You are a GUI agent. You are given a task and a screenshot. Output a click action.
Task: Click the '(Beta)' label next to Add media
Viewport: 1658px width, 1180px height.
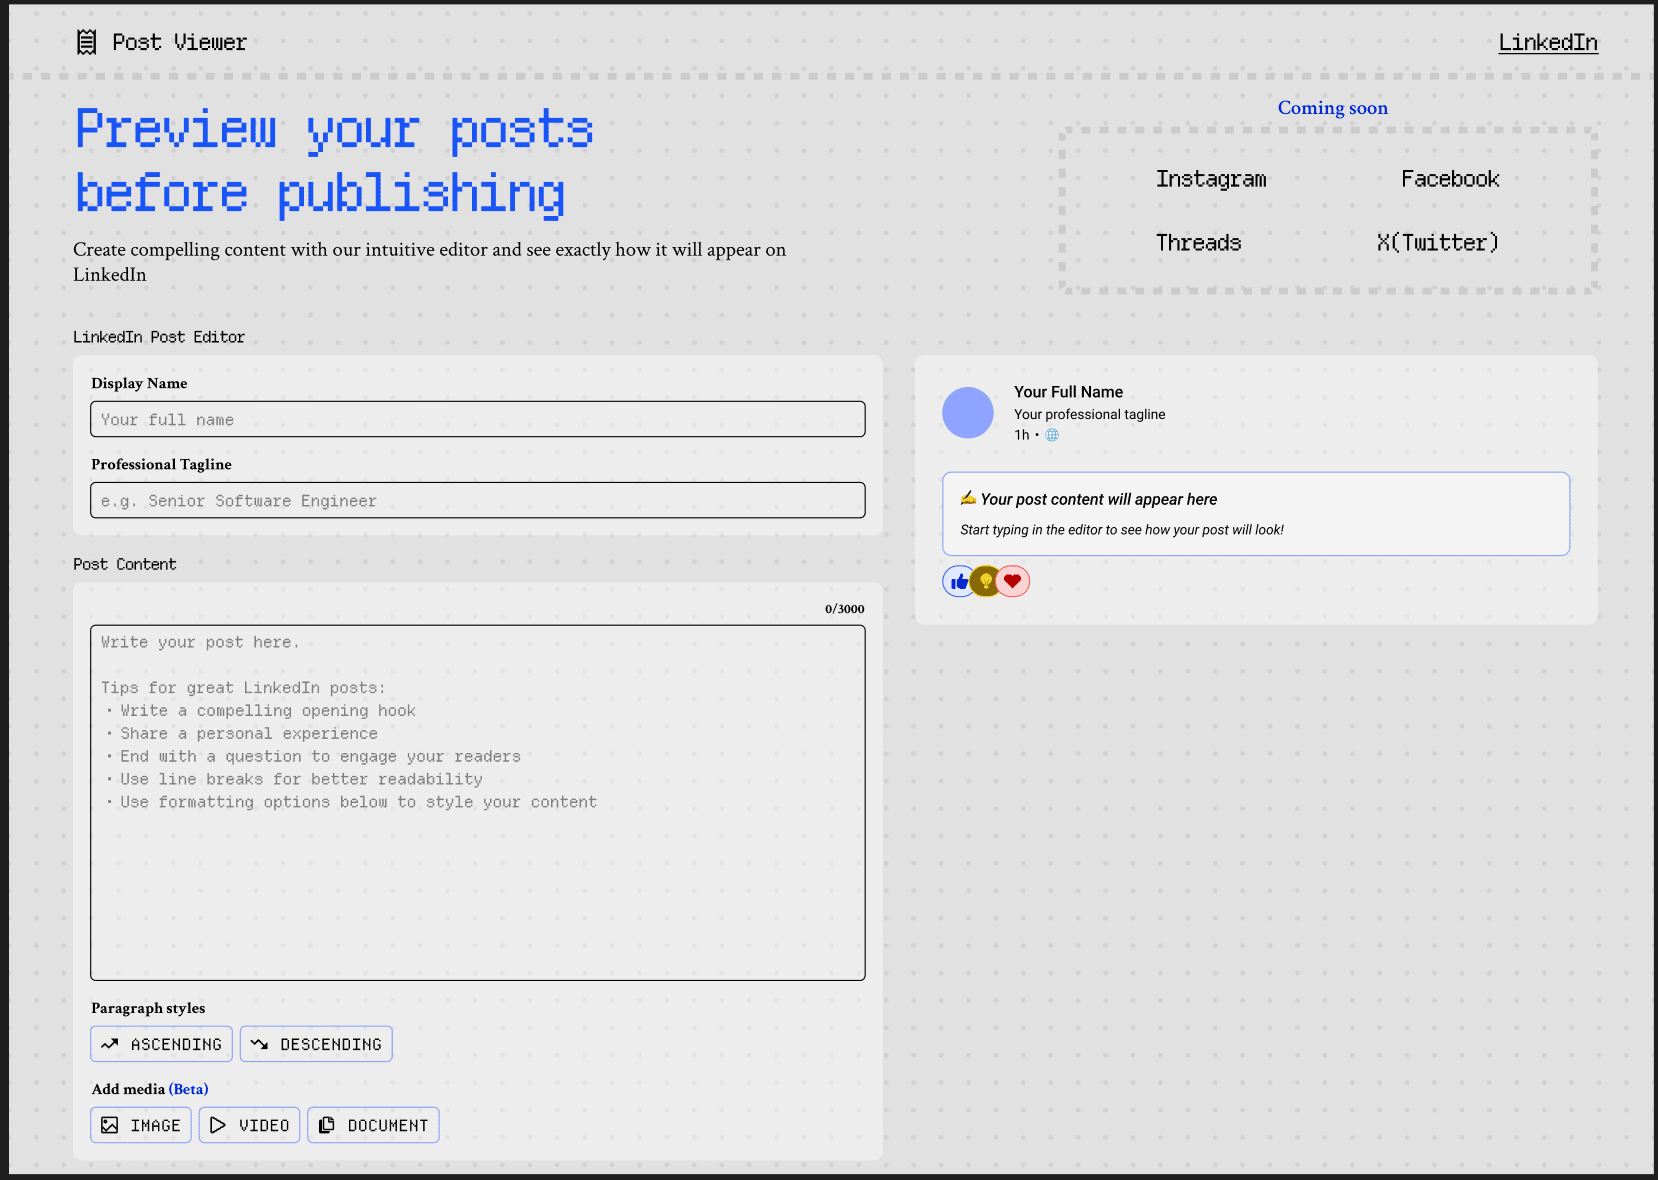tap(188, 1089)
